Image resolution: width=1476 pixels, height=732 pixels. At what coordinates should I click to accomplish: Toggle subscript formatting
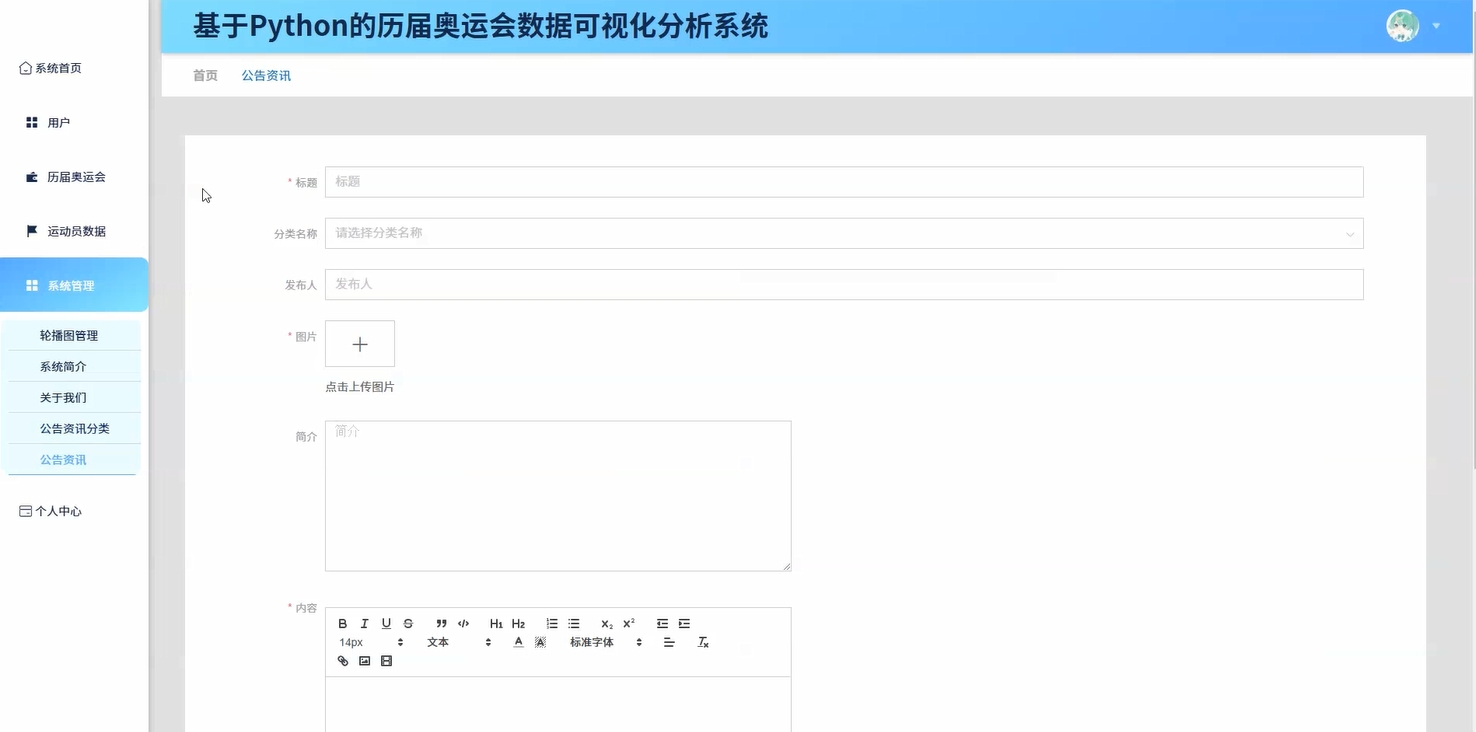click(606, 623)
